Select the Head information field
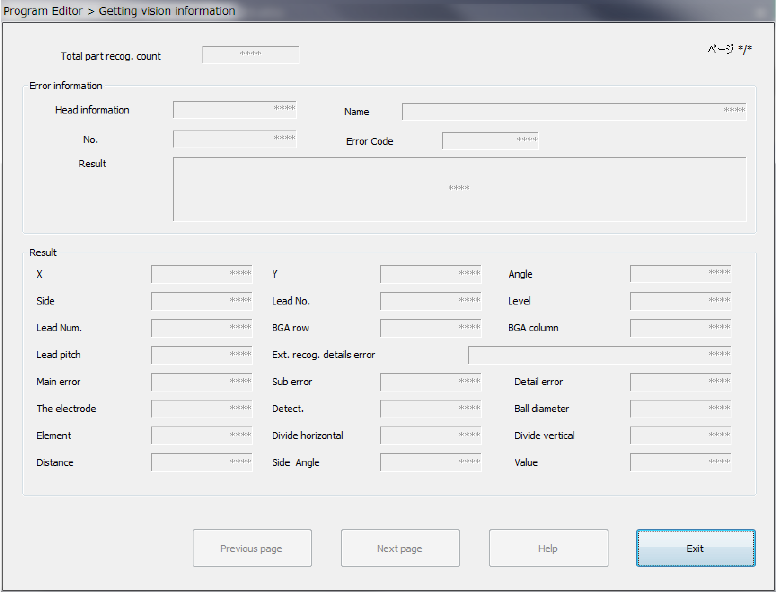776x592 pixels. point(235,110)
